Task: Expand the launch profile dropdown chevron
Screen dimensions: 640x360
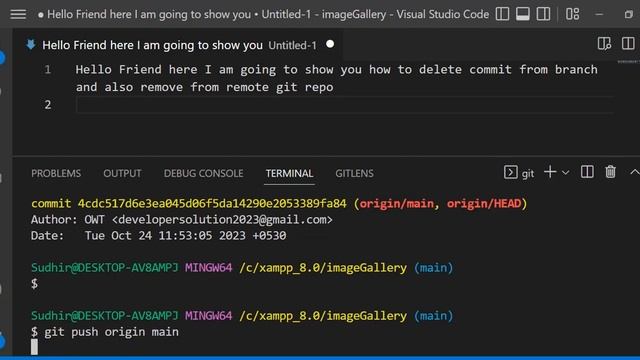Action: point(565,173)
